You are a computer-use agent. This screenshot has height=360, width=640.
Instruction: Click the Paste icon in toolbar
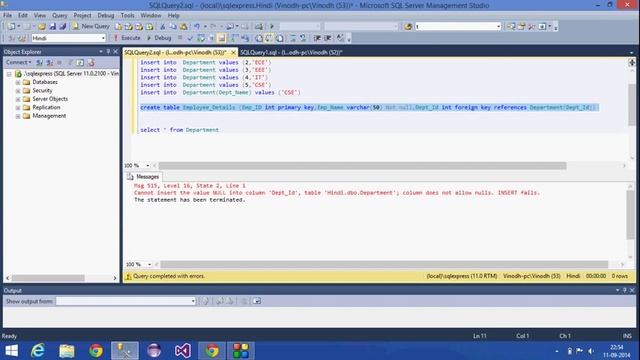point(183,27)
